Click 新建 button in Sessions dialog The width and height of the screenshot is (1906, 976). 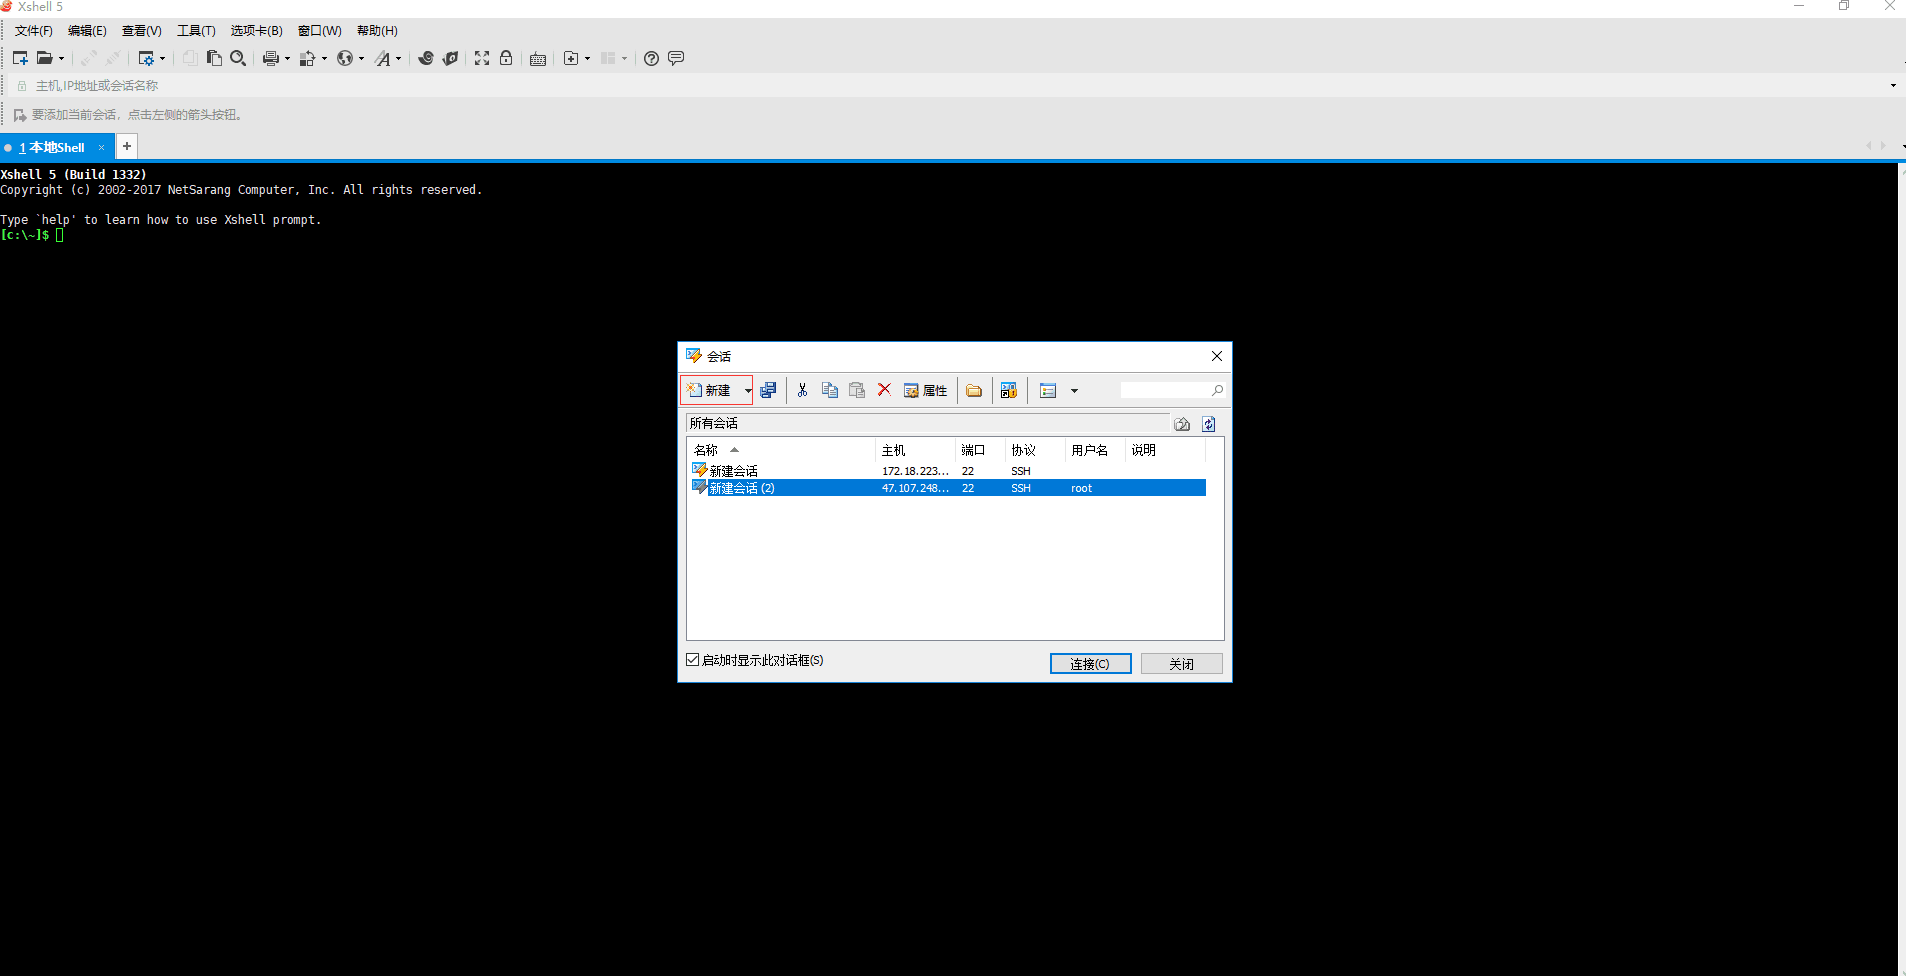click(x=709, y=390)
